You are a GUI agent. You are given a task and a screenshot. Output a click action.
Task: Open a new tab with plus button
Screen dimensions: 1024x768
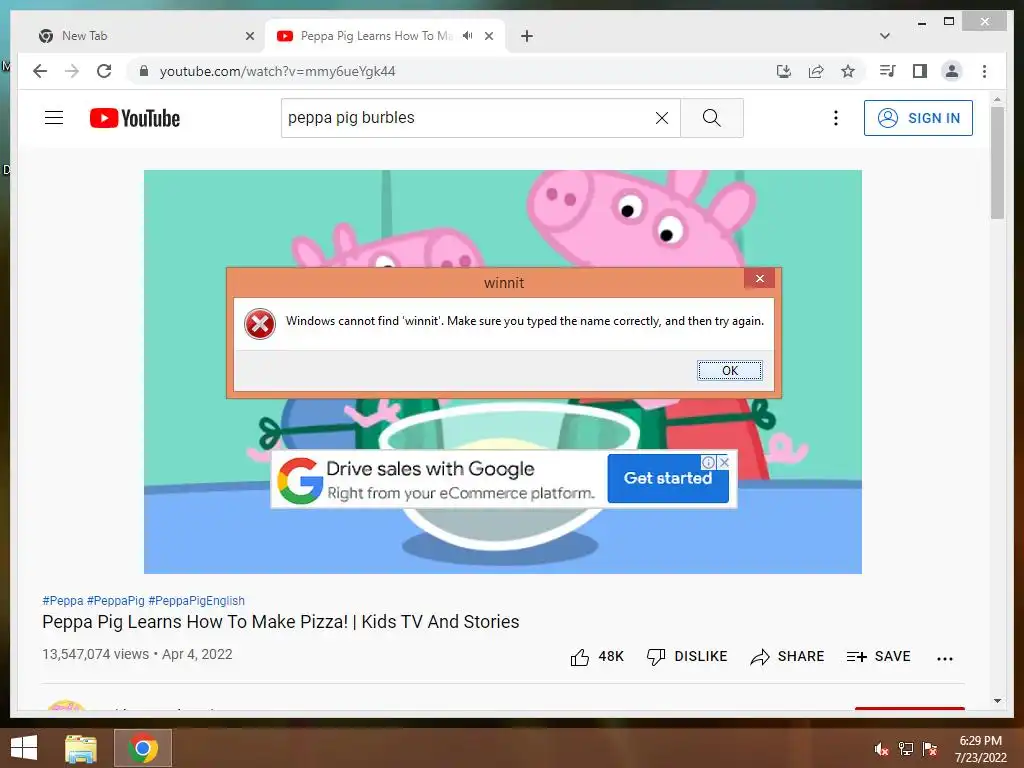pos(527,36)
